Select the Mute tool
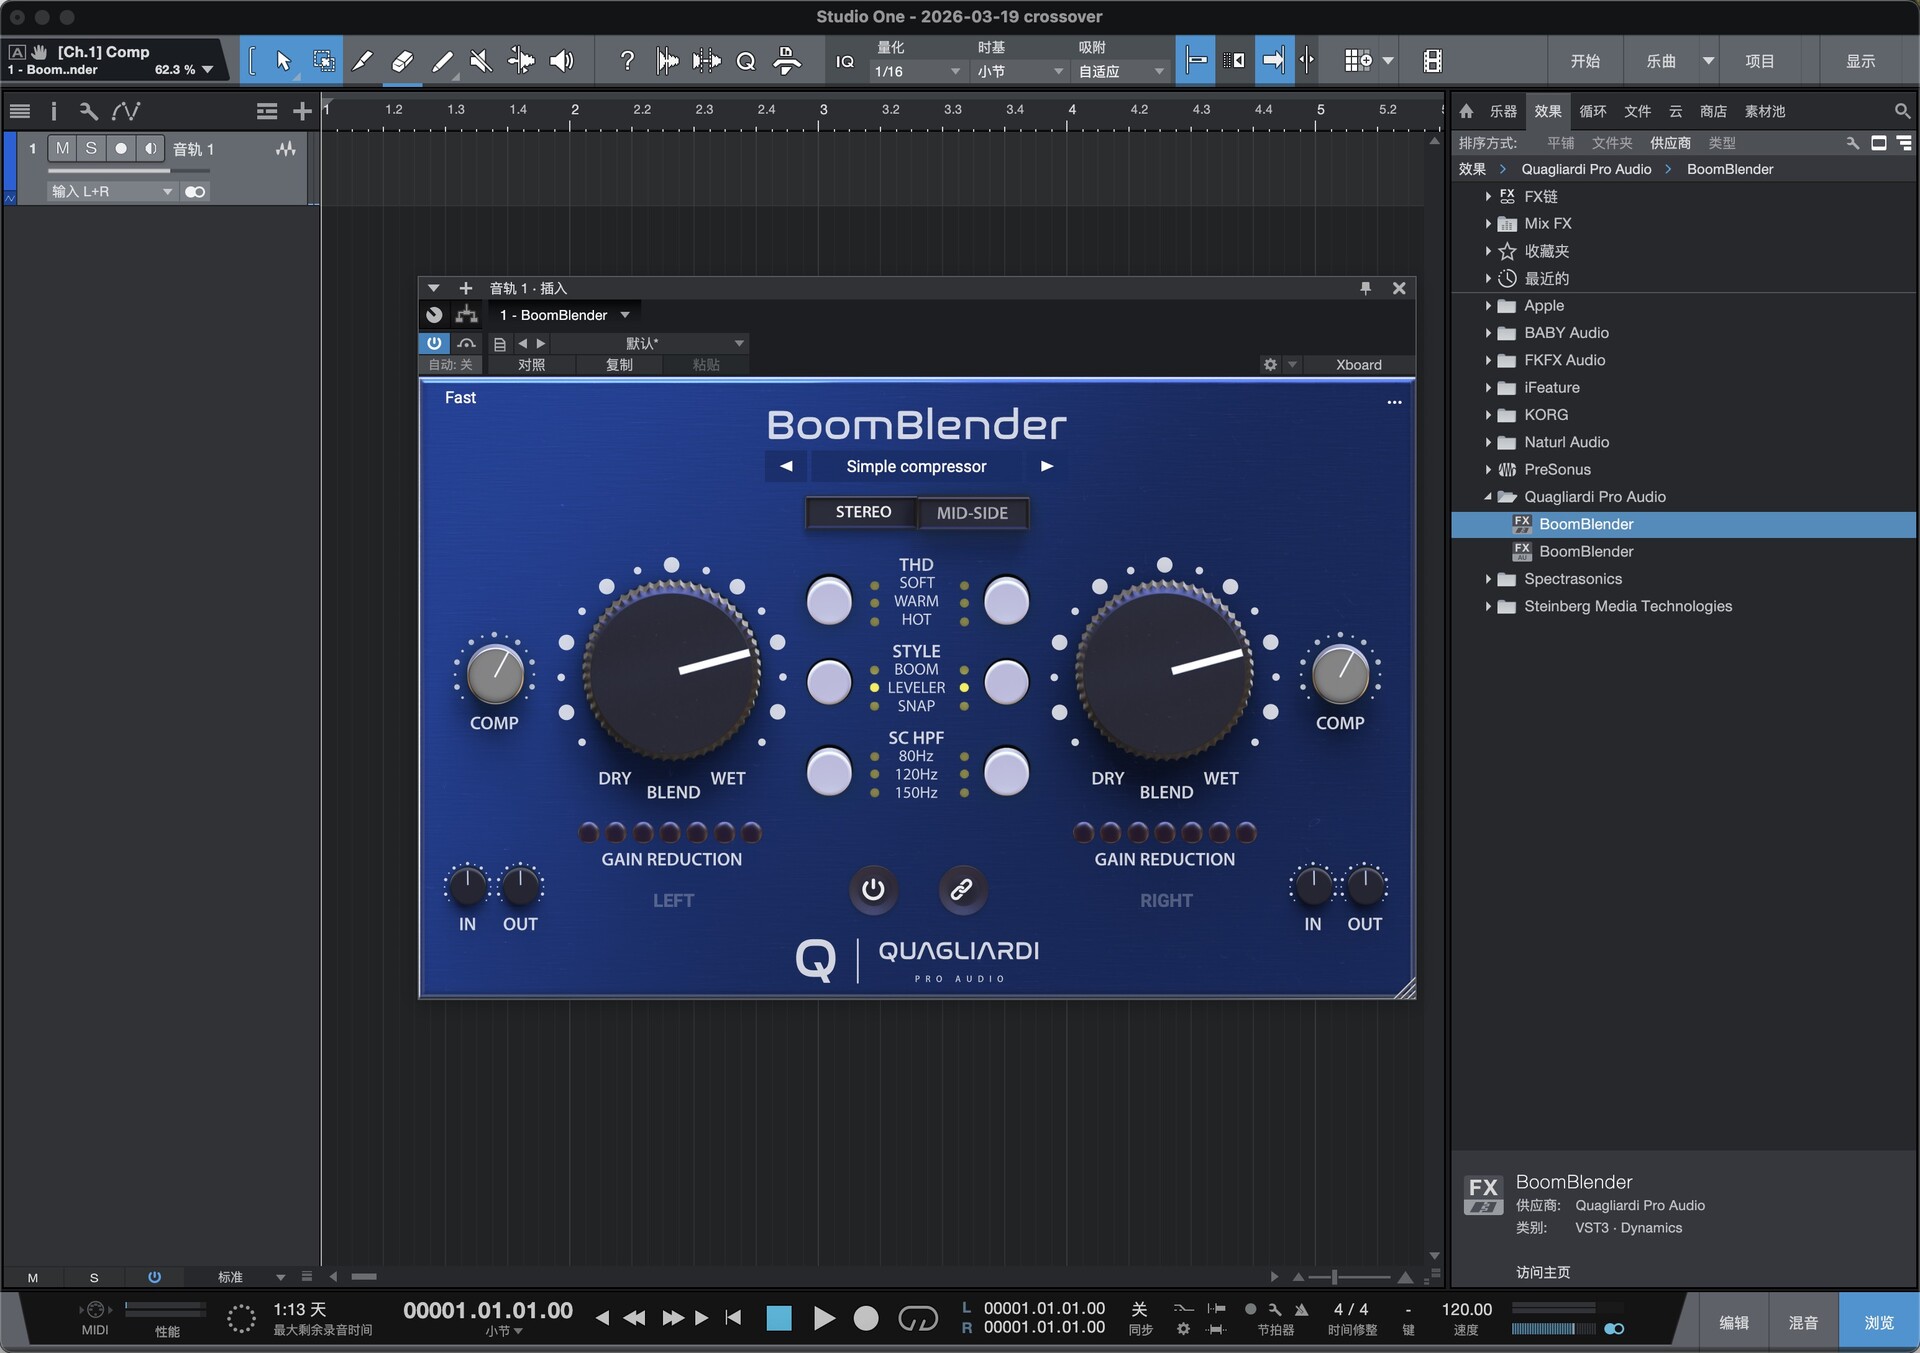This screenshot has width=1920, height=1353. pyautogui.click(x=480, y=60)
